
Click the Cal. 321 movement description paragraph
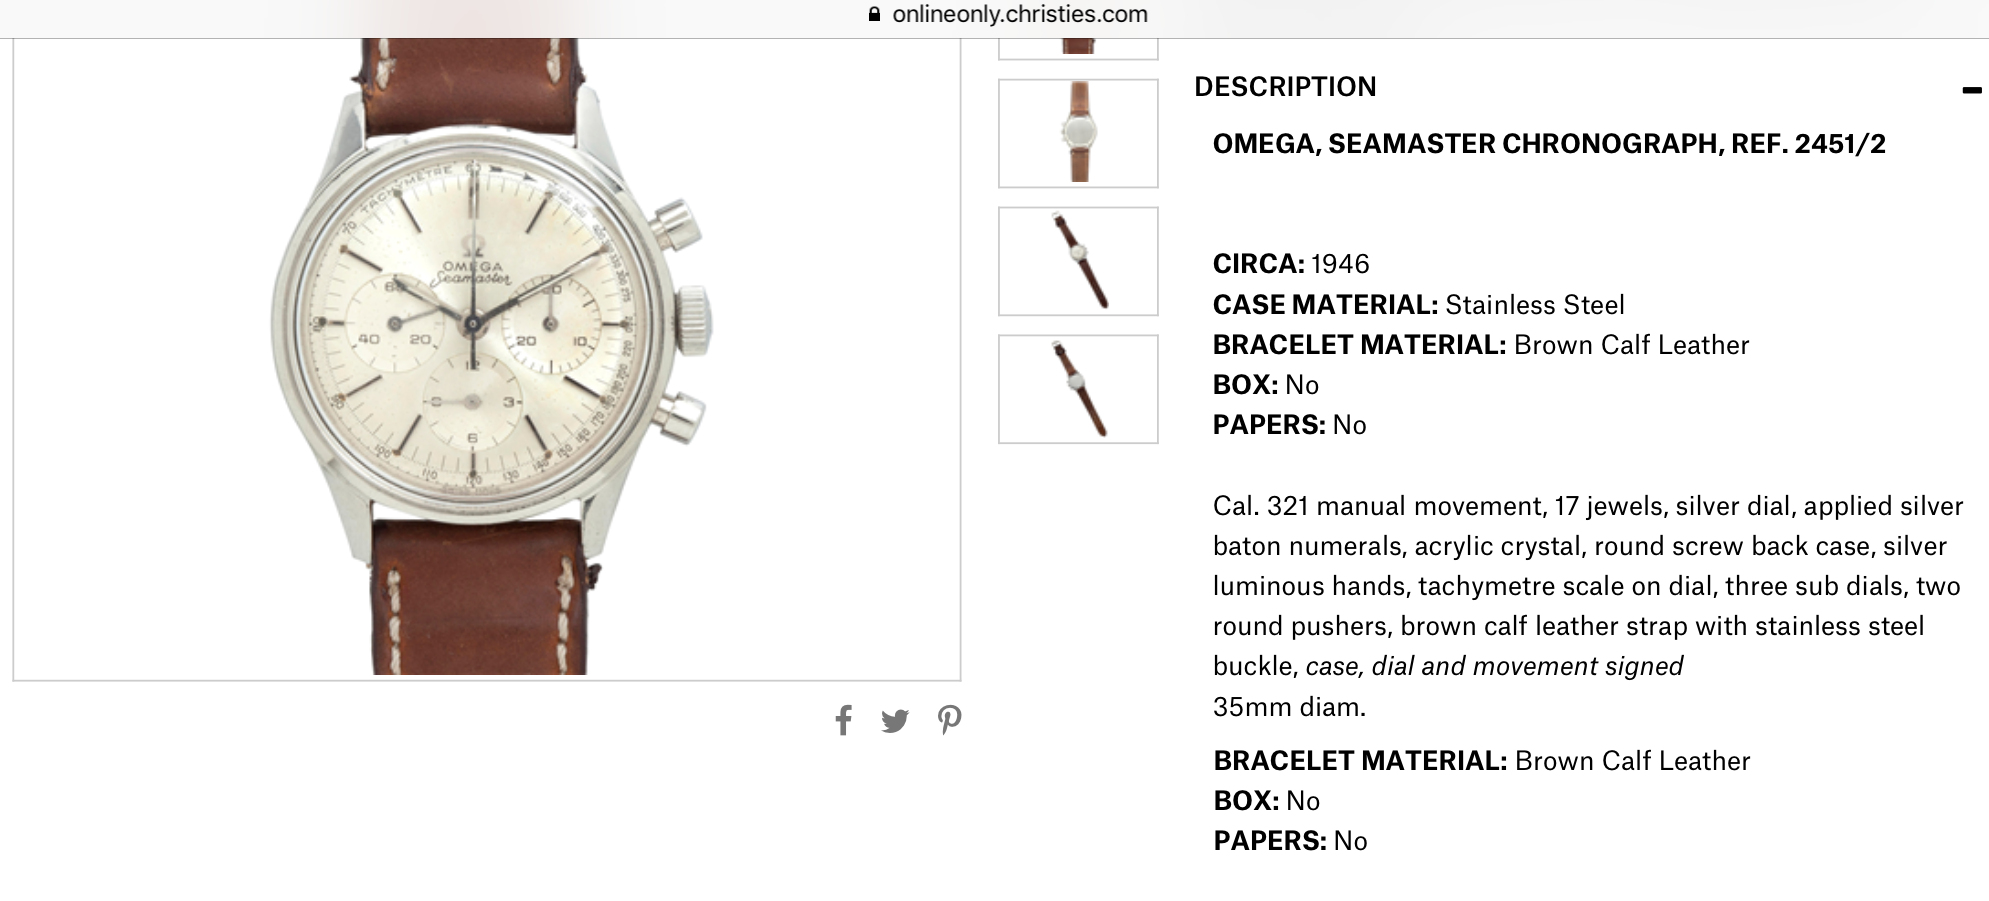(1587, 566)
